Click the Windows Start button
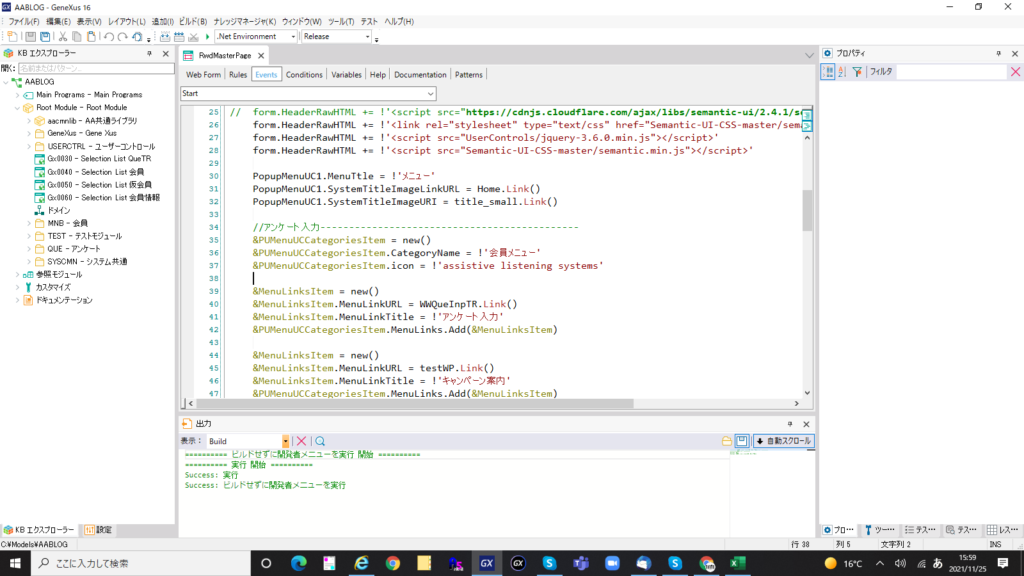This screenshot has width=1024, height=576. pyautogui.click(x=15, y=563)
